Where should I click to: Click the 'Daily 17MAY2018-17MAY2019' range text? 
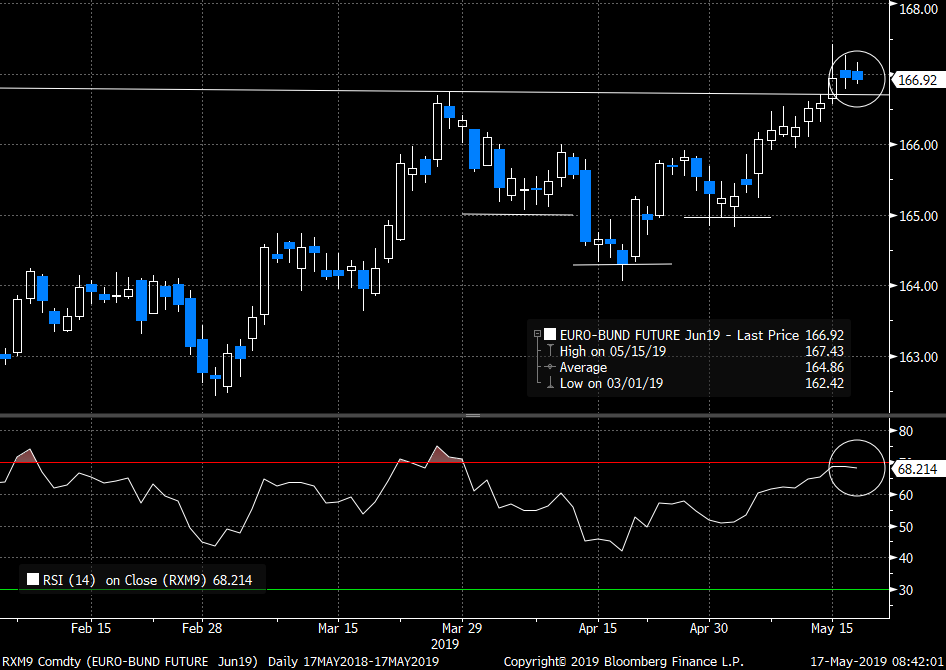pyautogui.click(x=353, y=662)
